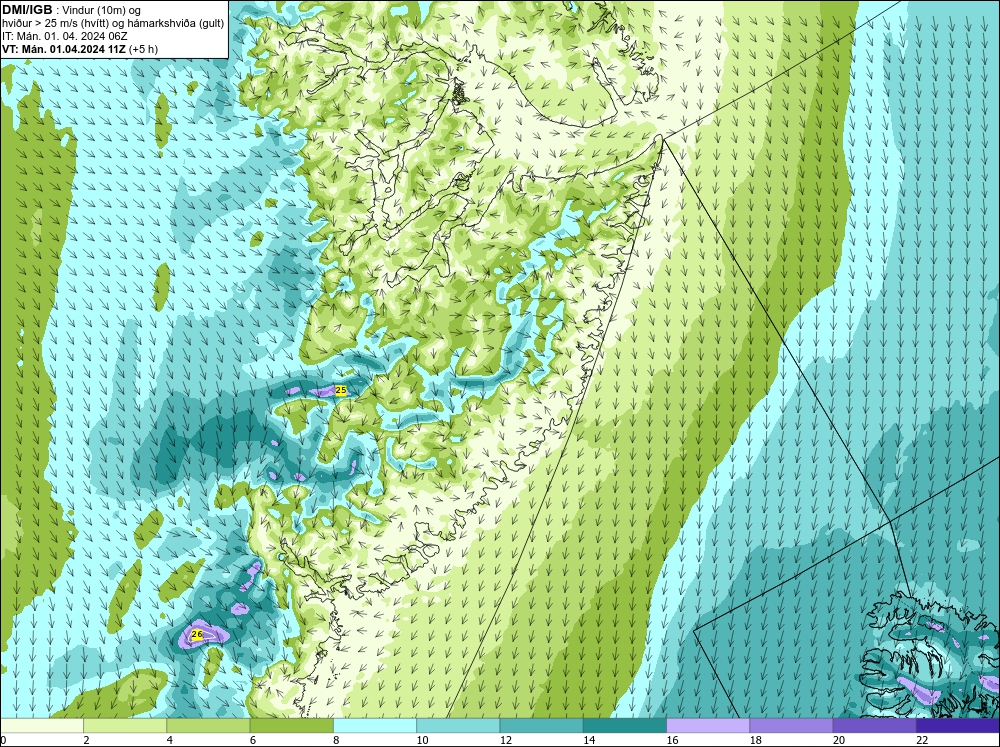Click the IT initialization time line
Image resolution: width=1000 pixels, height=747 pixels.
tap(64, 36)
